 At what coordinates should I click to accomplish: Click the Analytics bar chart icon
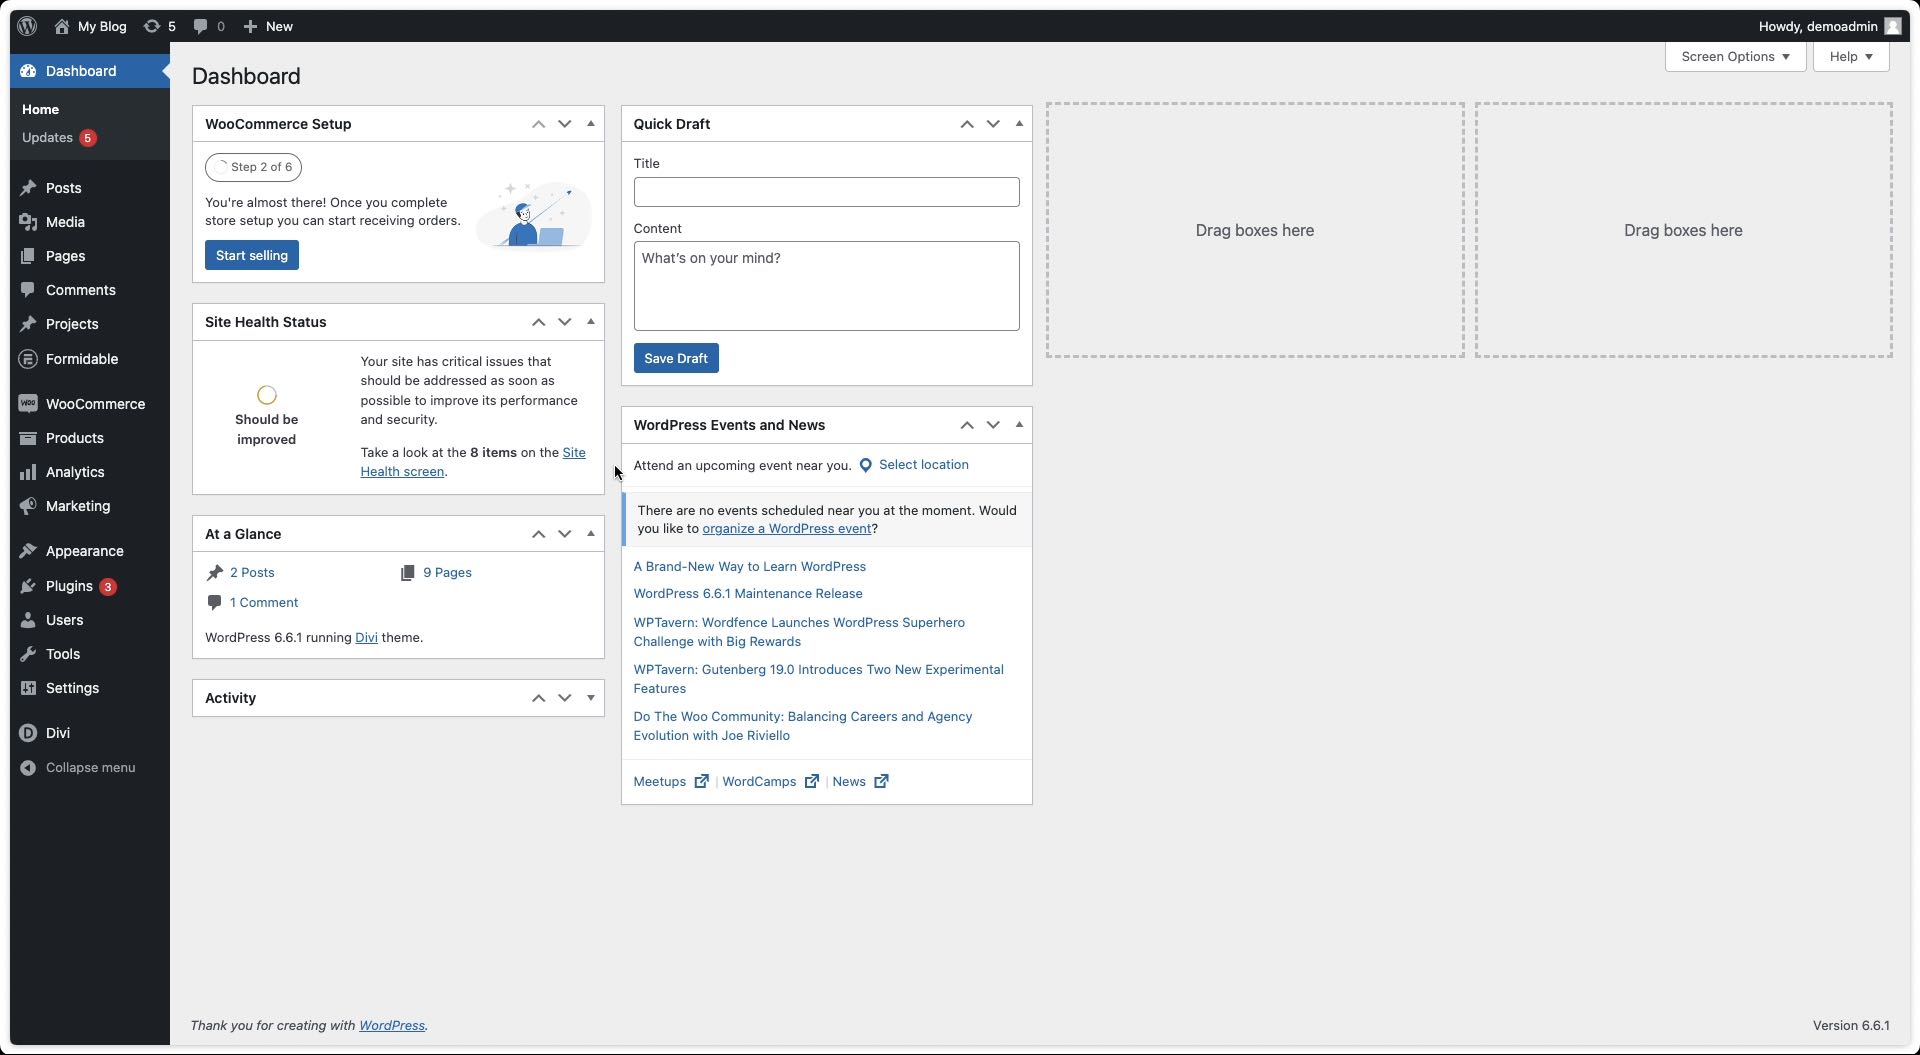28,472
